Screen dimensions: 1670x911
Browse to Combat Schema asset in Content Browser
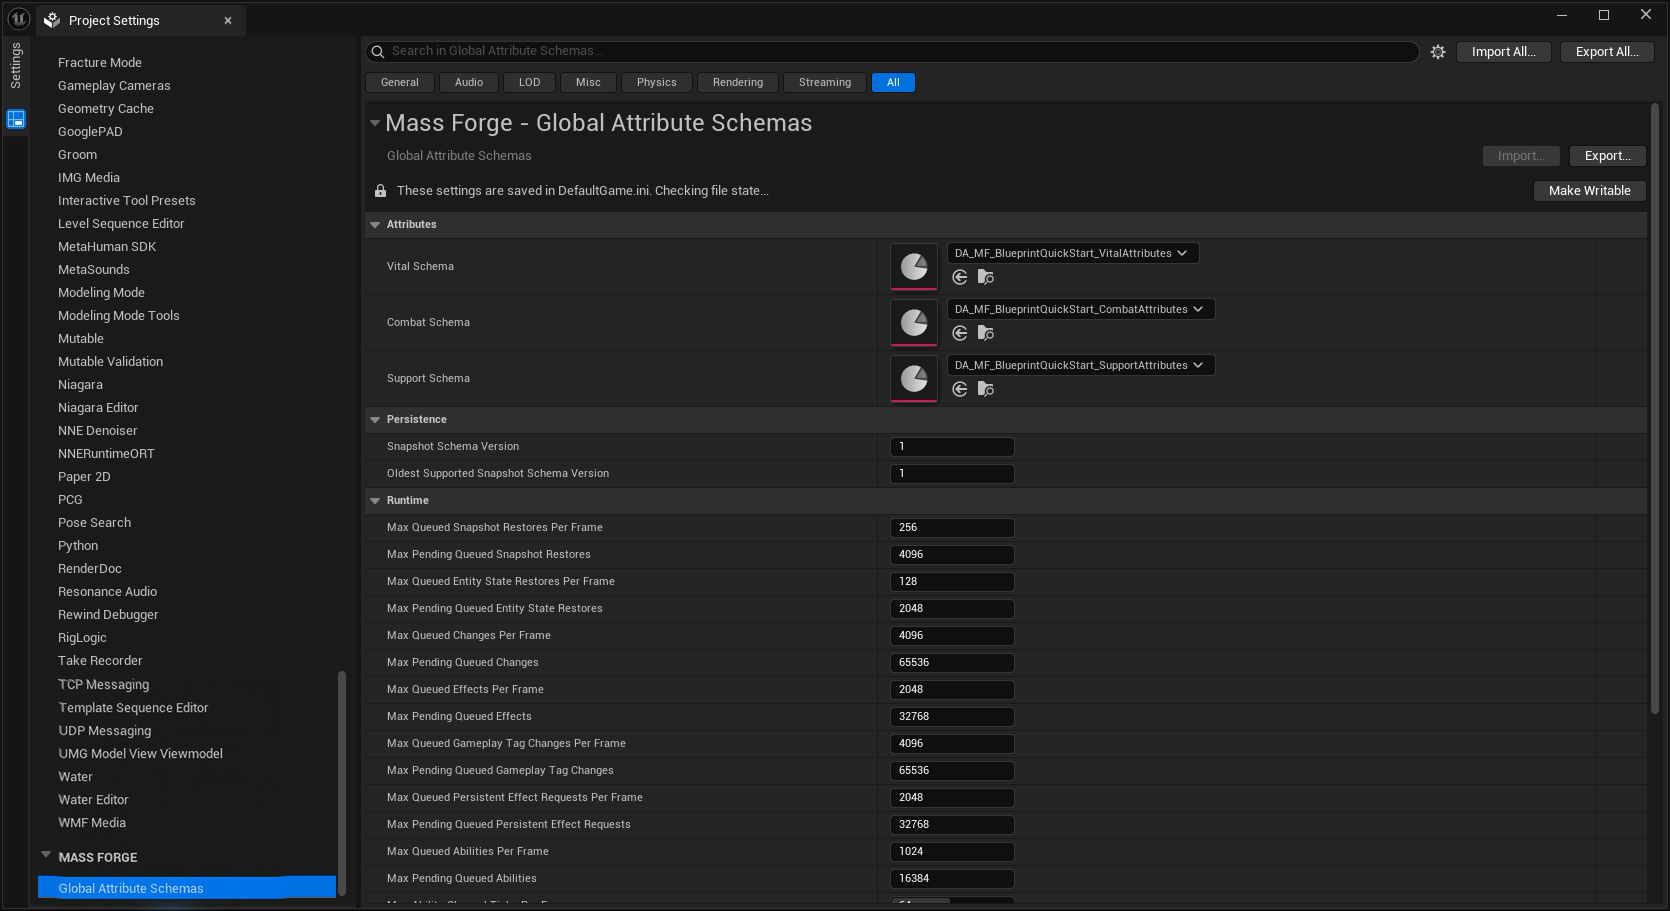tap(986, 333)
